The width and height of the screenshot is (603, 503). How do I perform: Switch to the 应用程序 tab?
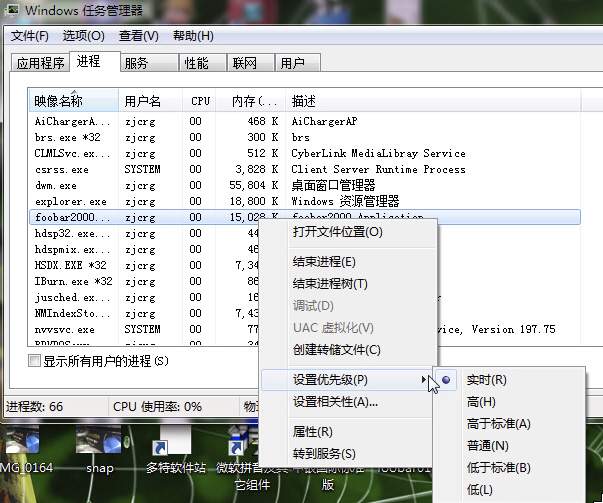pyautogui.click(x=40, y=63)
